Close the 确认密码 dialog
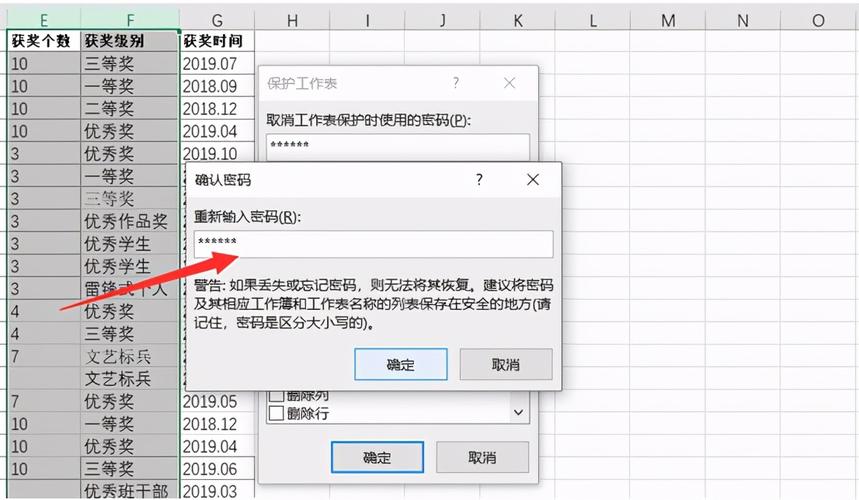 pyautogui.click(x=532, y=180)
